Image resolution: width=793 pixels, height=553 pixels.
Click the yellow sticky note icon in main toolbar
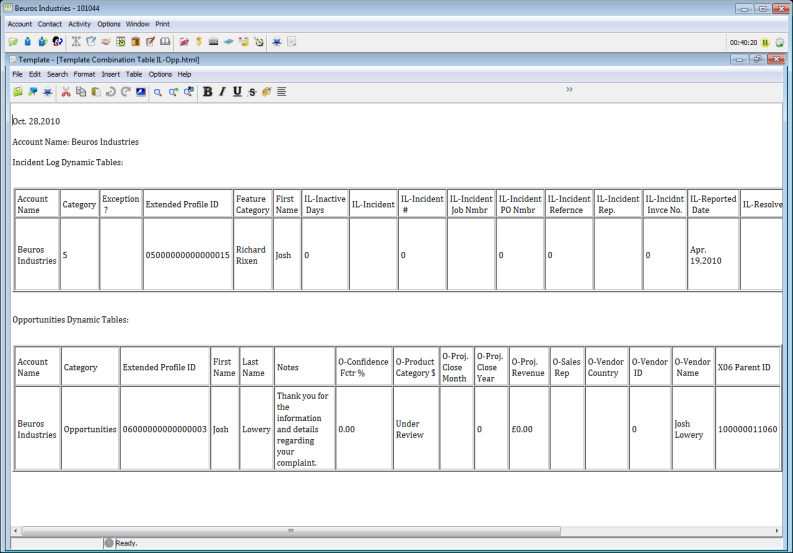click(244, 42)
